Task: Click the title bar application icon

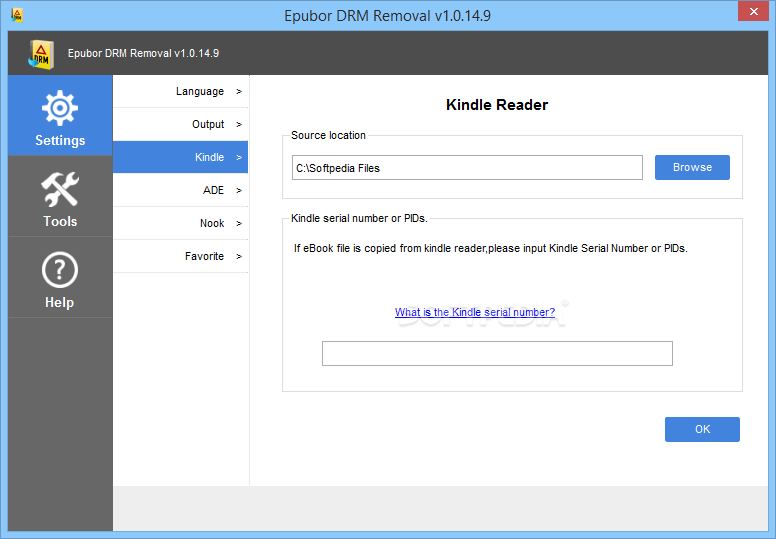Action: [x=17, y=15]
